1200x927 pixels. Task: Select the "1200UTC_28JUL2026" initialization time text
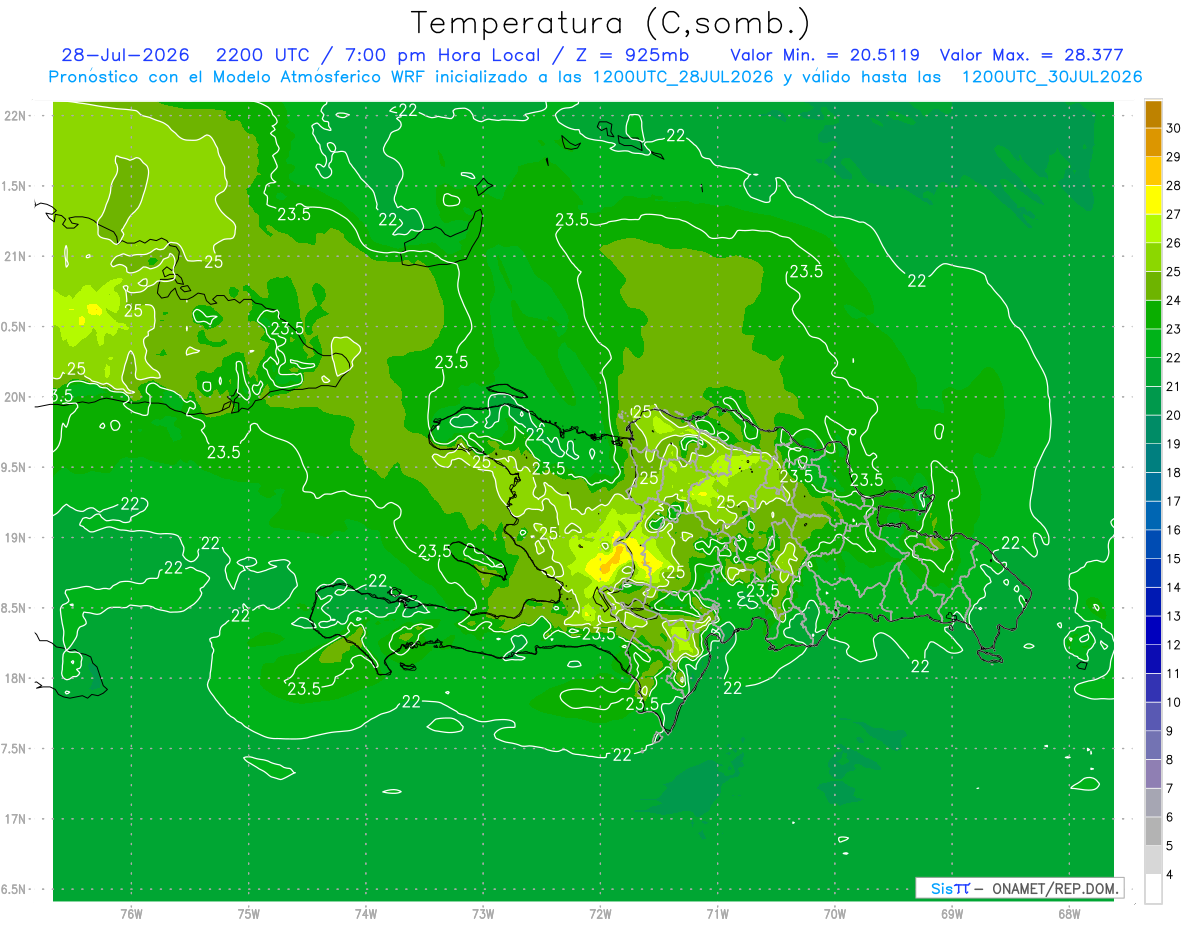point(683,77)
